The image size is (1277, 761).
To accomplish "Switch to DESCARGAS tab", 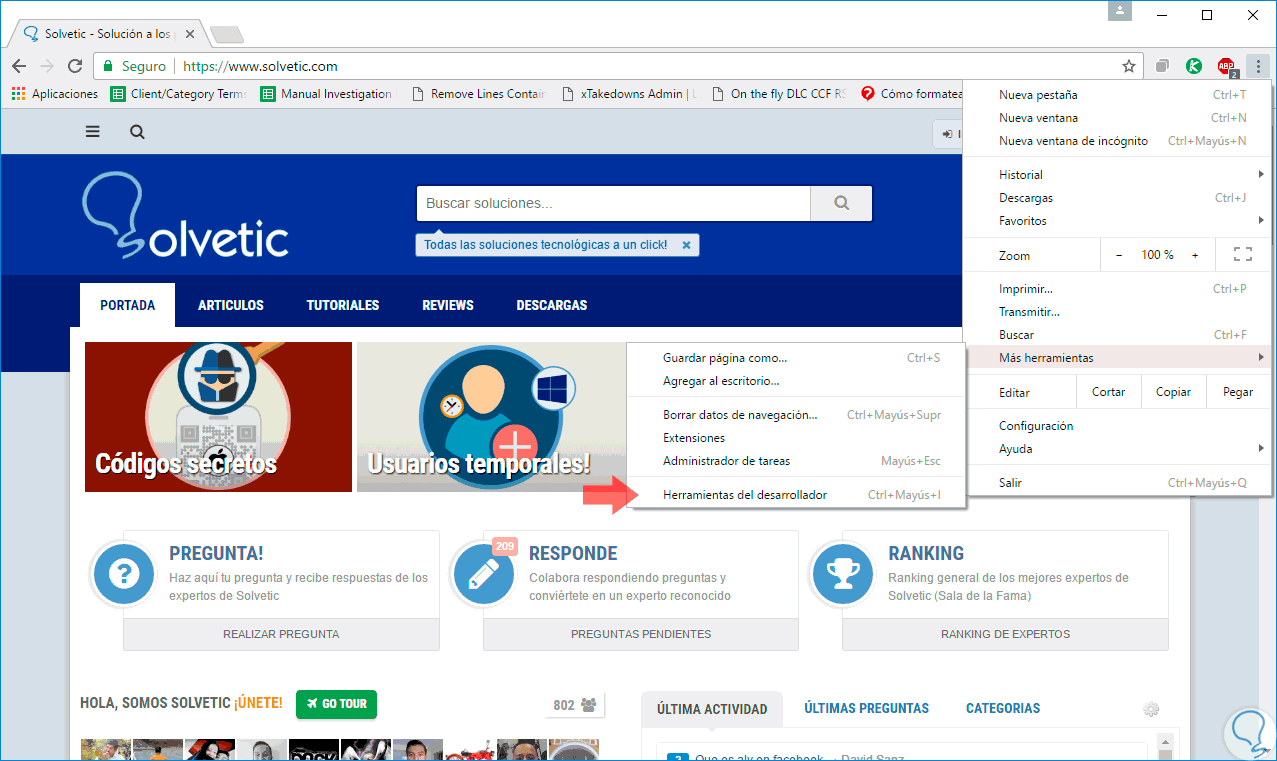I will point(552,305).
